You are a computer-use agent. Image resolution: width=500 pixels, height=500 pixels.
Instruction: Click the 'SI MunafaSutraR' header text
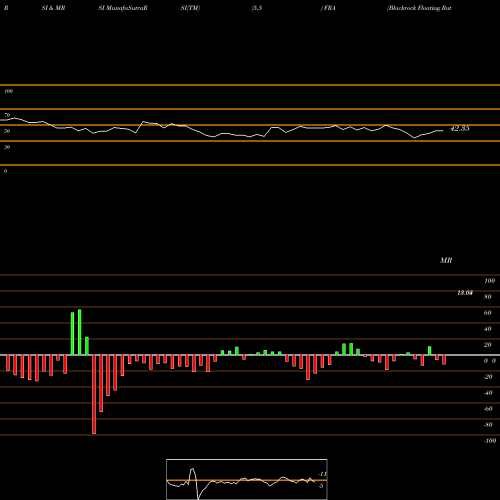123,8
